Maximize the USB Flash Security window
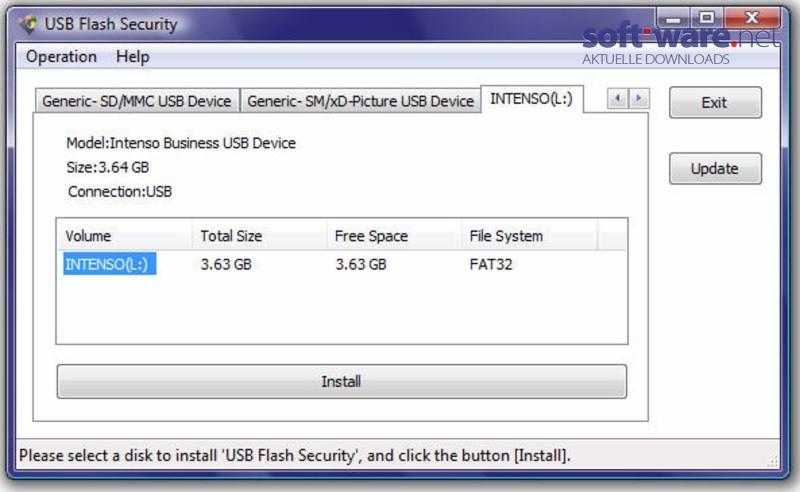This screenshot has height=492, width=800. click(x=707, y=19)
